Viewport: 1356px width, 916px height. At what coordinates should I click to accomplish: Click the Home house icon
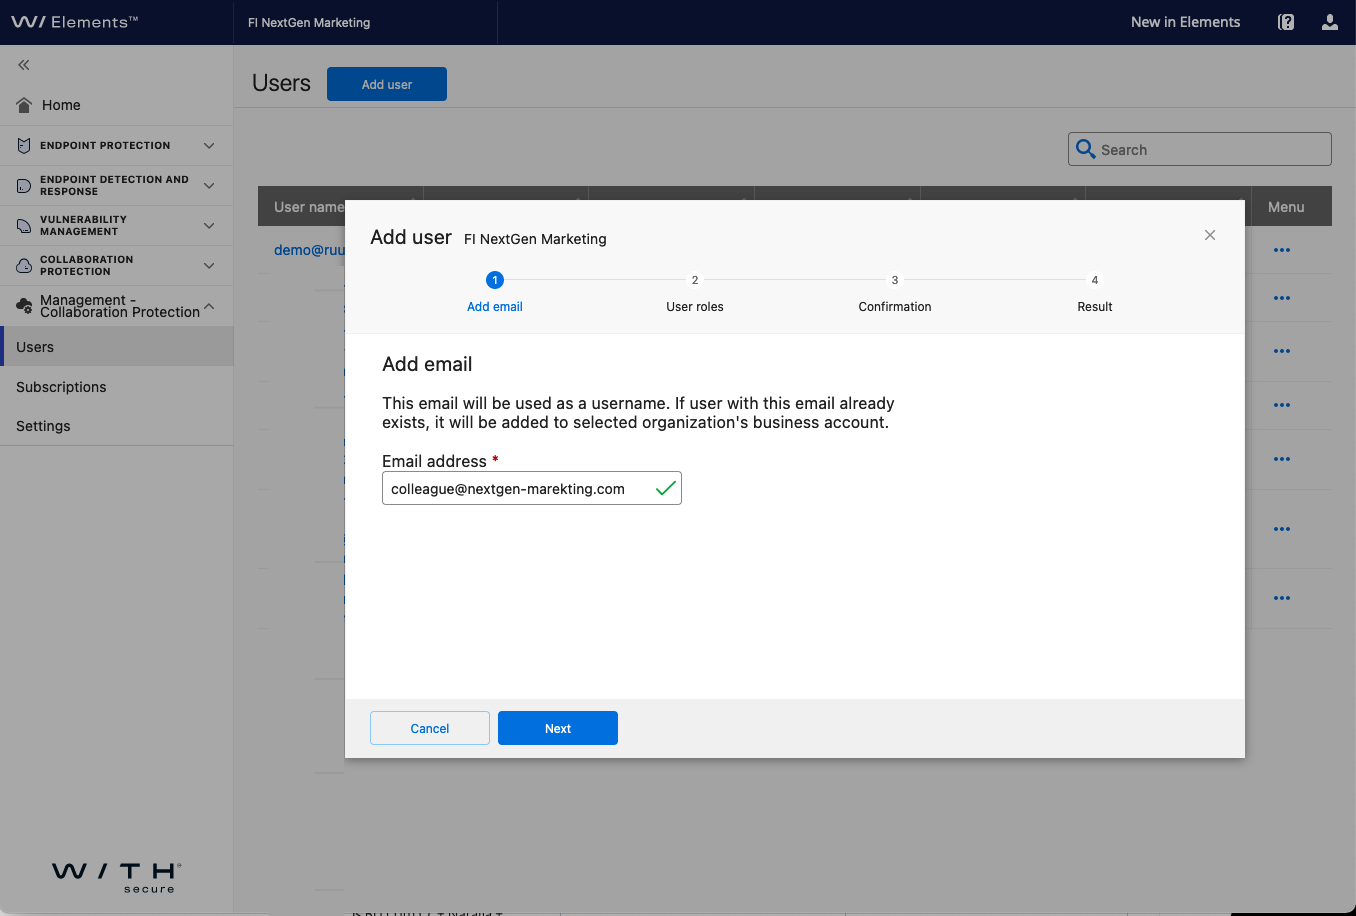click(24, 105)
